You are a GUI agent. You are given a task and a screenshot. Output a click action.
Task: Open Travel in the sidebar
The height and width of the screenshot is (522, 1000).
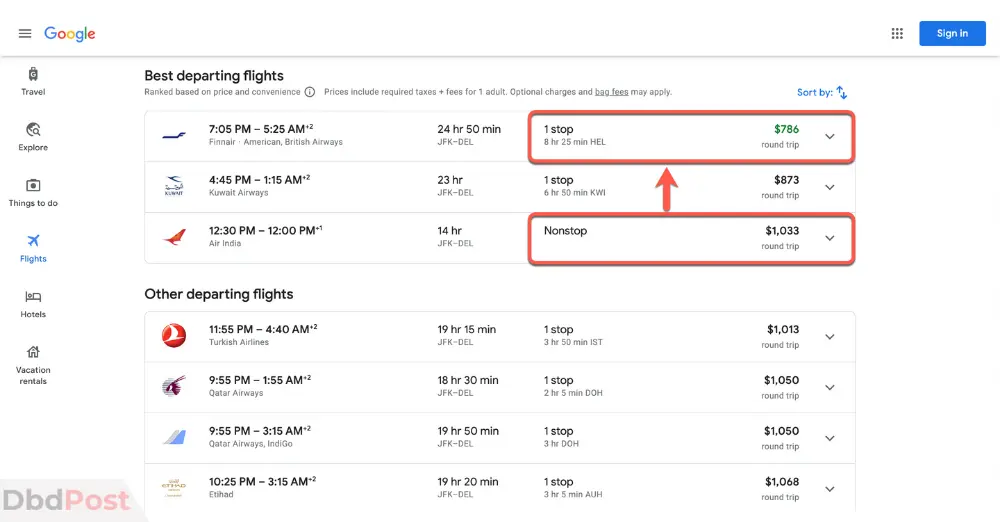click(33, 82)
